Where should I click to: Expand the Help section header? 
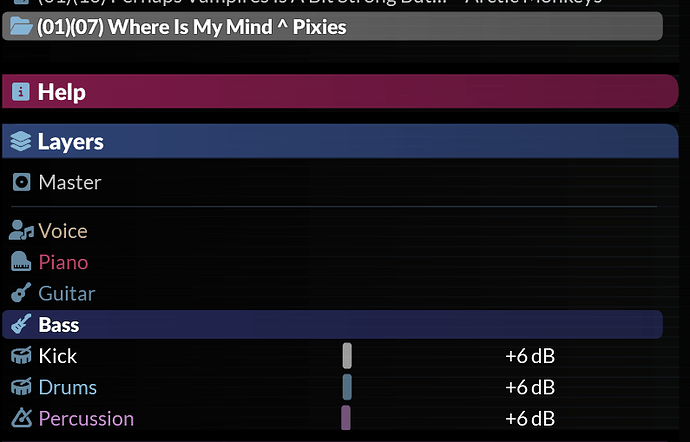tap(340, 92)
